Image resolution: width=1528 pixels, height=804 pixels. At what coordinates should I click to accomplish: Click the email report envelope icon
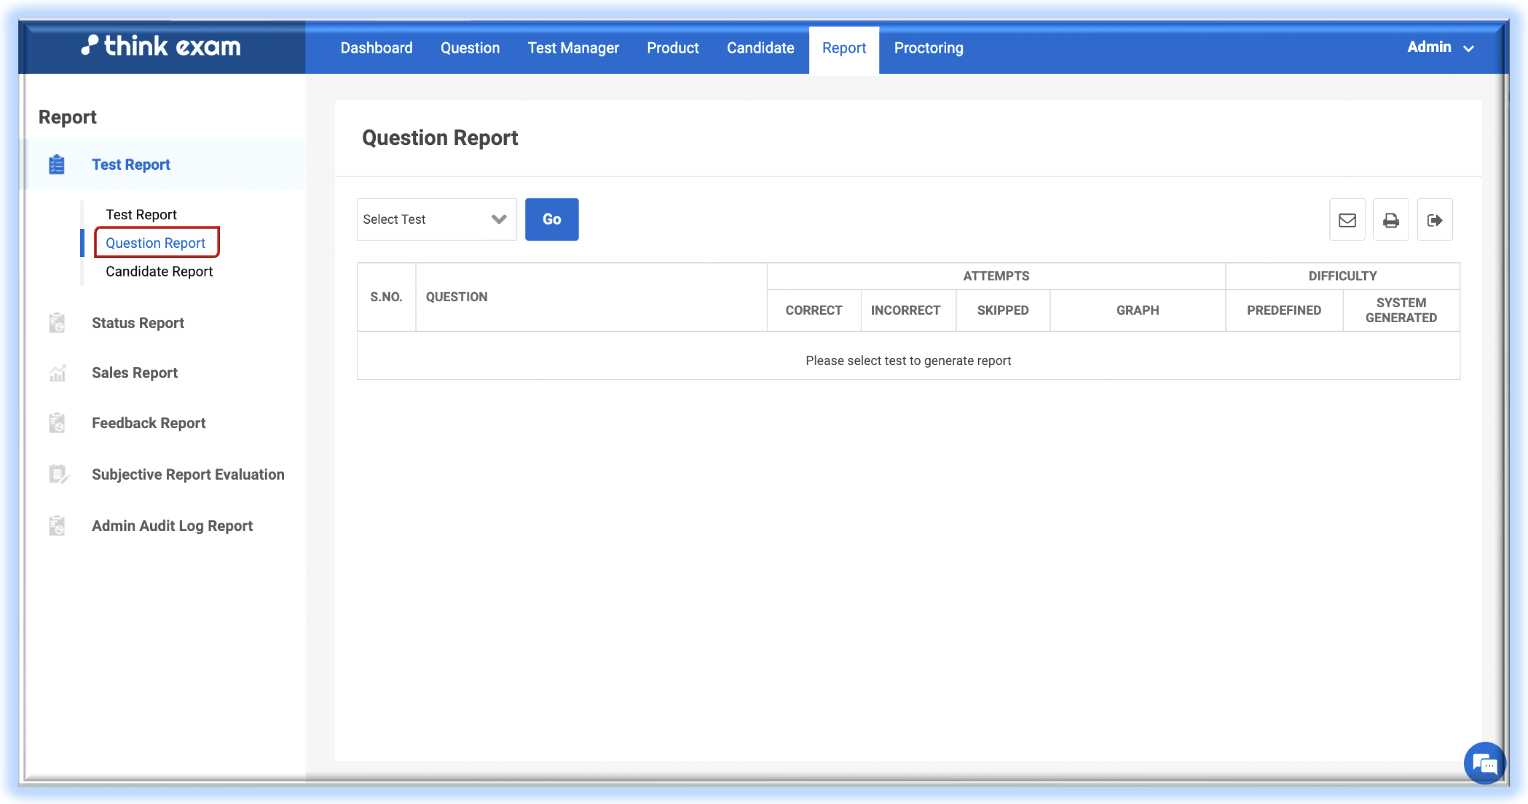(1347, 220)
